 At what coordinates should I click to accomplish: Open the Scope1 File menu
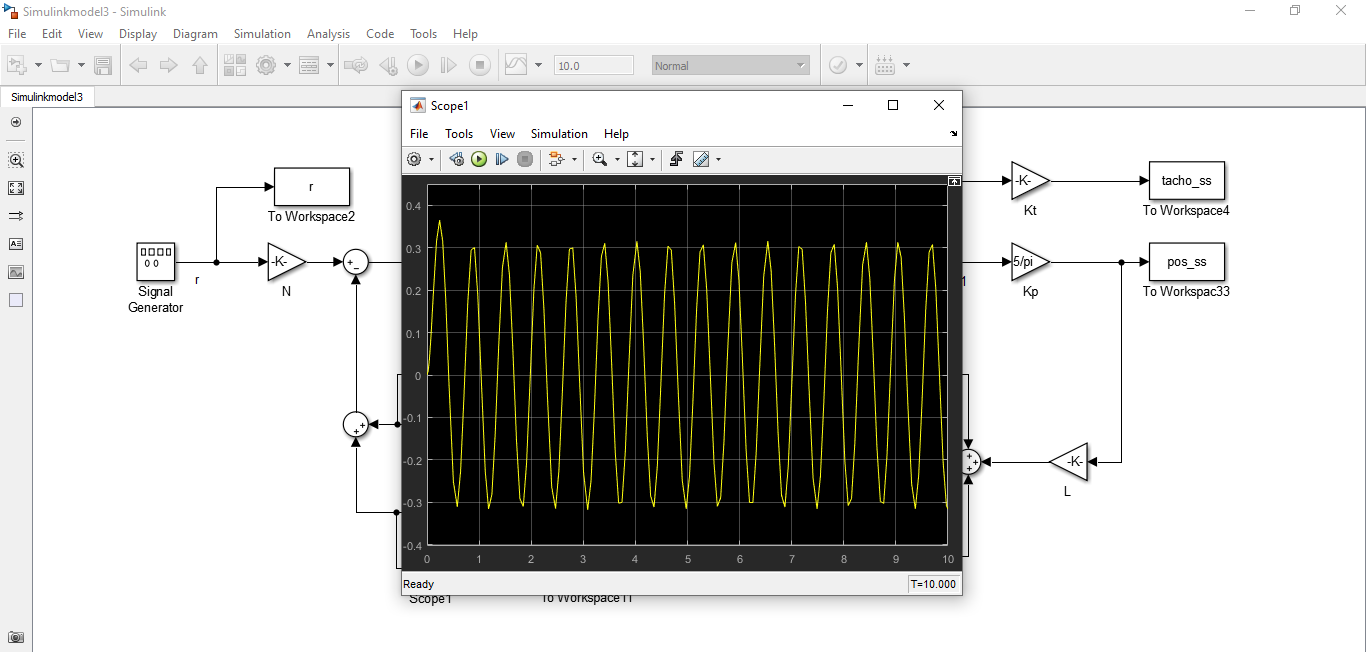(419, 134)
